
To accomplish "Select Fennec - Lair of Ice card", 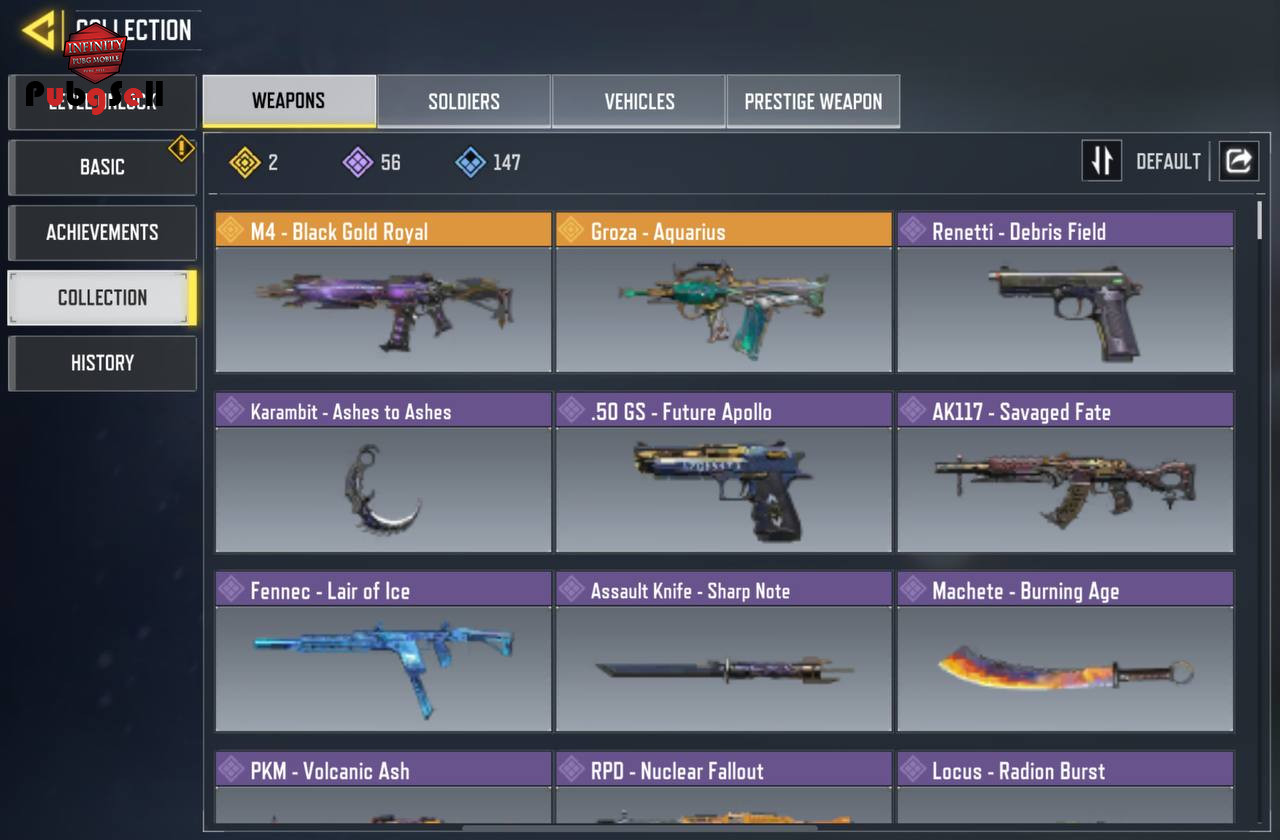I will point(383,652).
